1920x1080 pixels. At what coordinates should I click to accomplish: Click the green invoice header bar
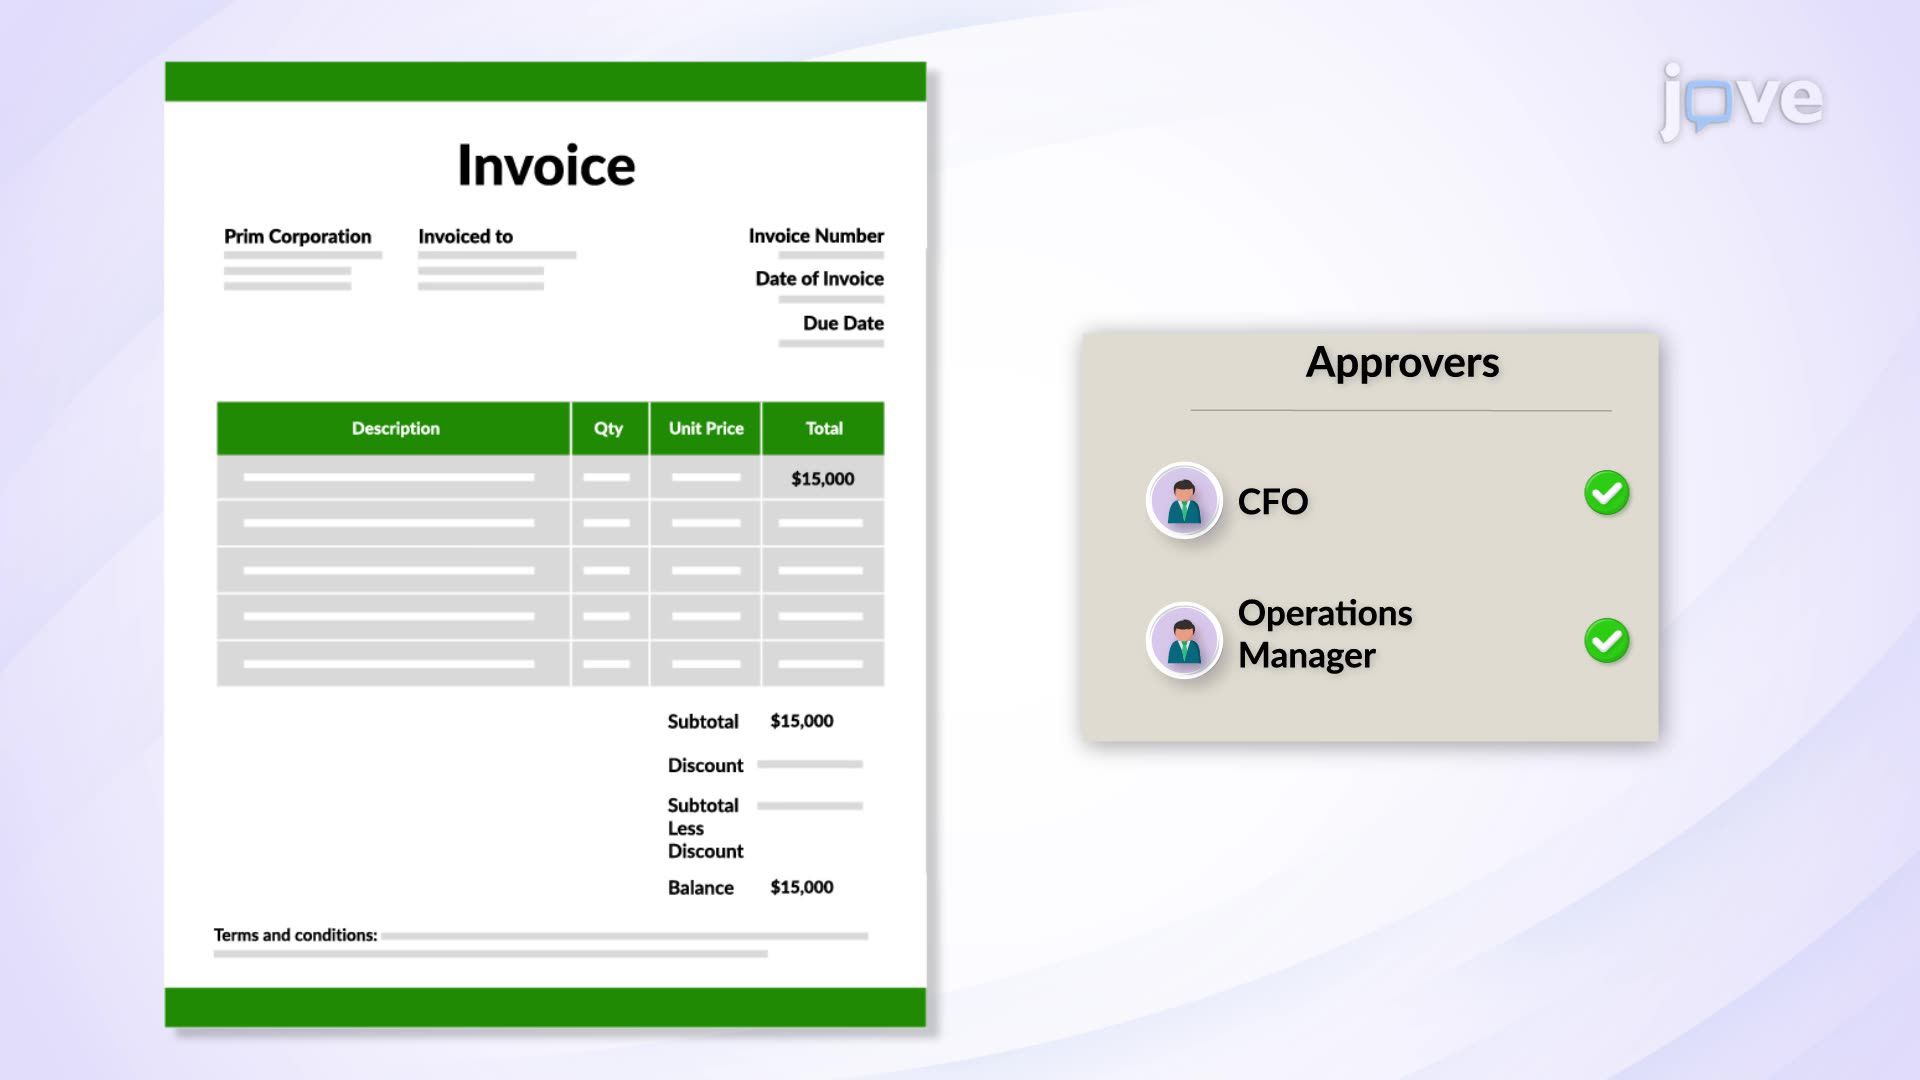[x=546, y=83]
